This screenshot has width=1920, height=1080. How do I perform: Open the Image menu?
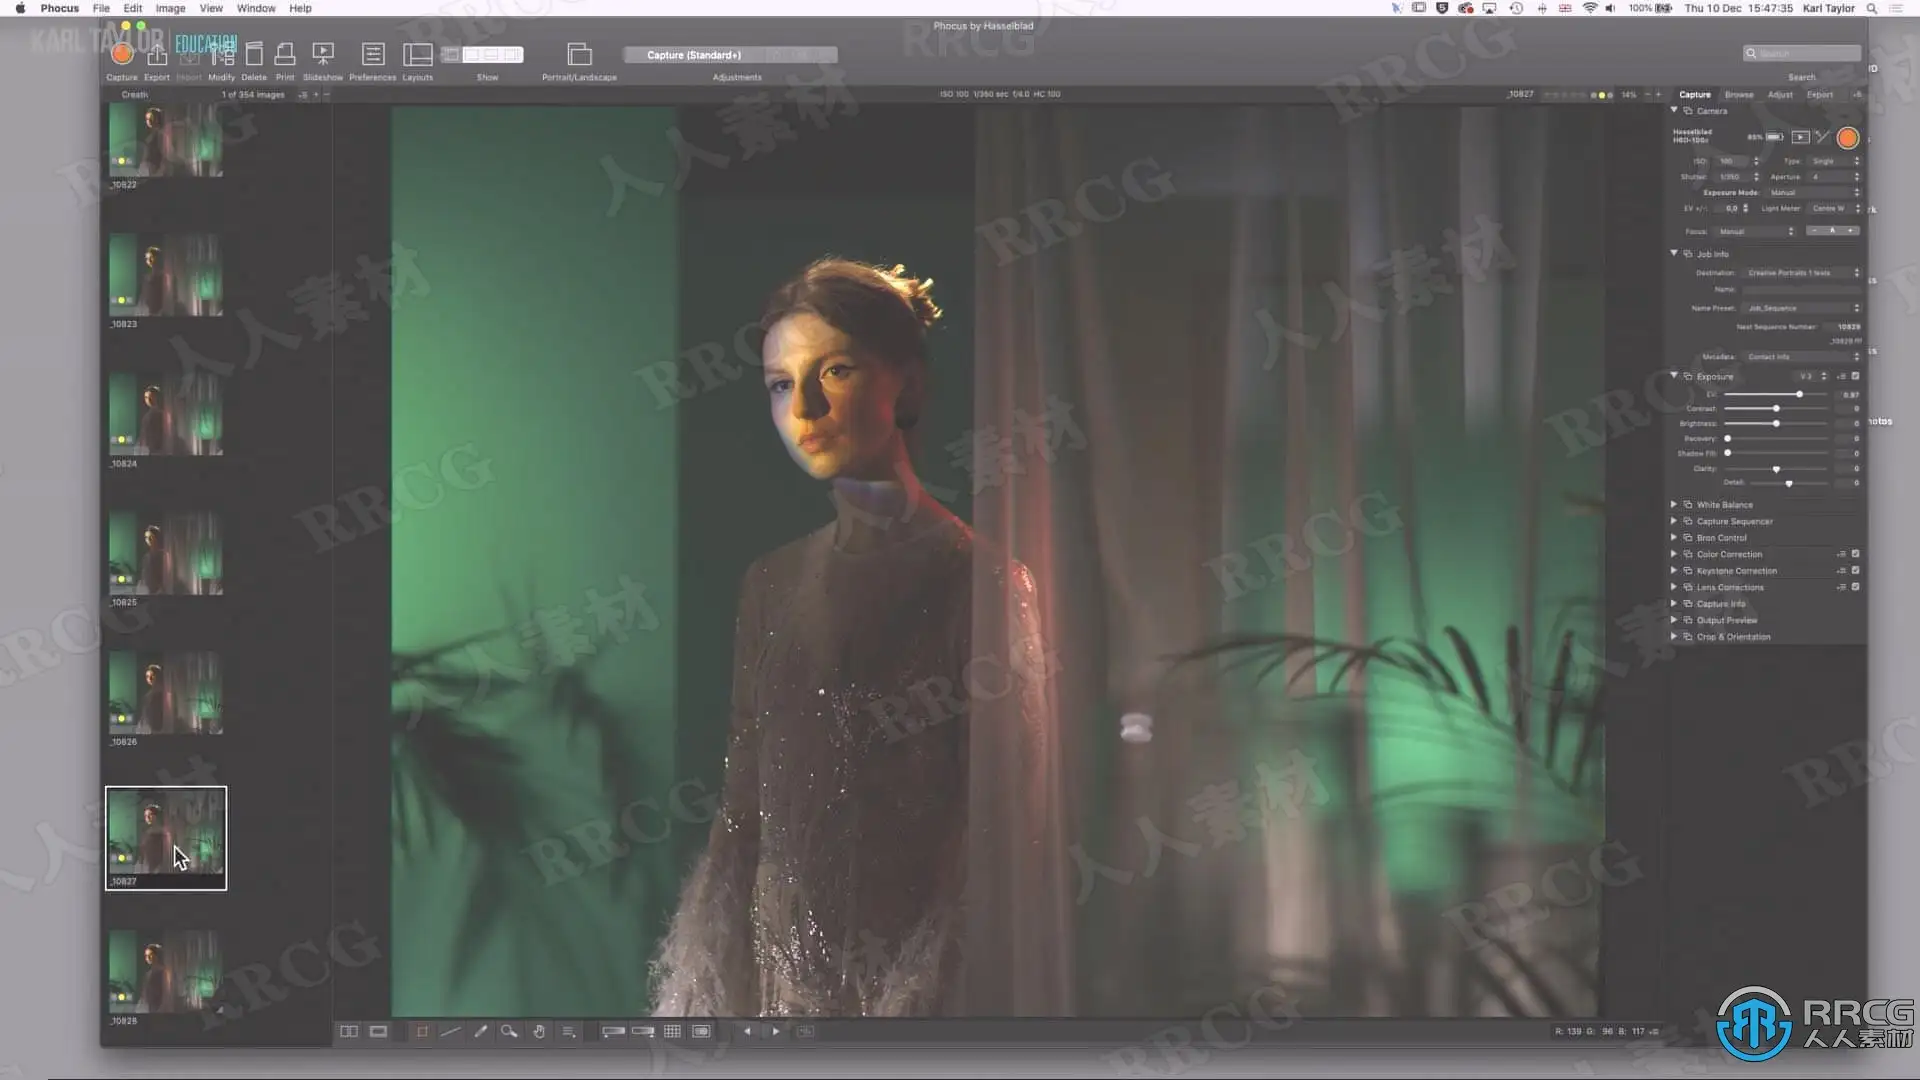pos(169,8)
